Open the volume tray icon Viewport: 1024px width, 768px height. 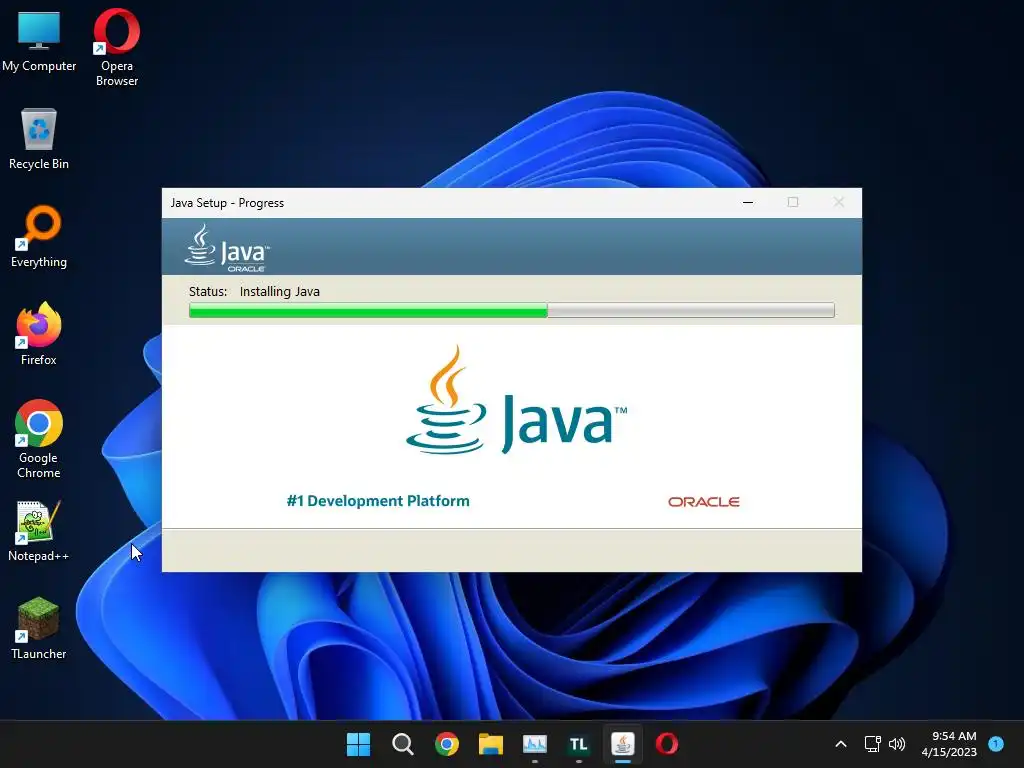point(897,744)
